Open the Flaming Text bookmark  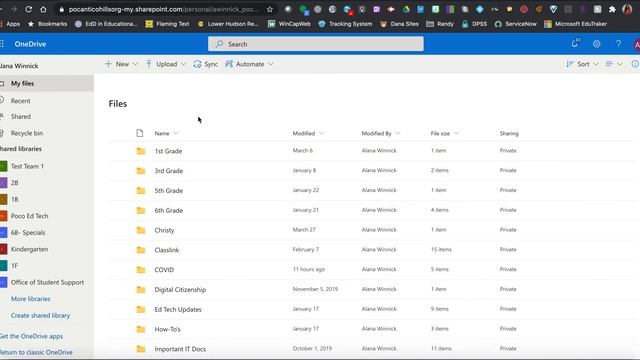167,24
